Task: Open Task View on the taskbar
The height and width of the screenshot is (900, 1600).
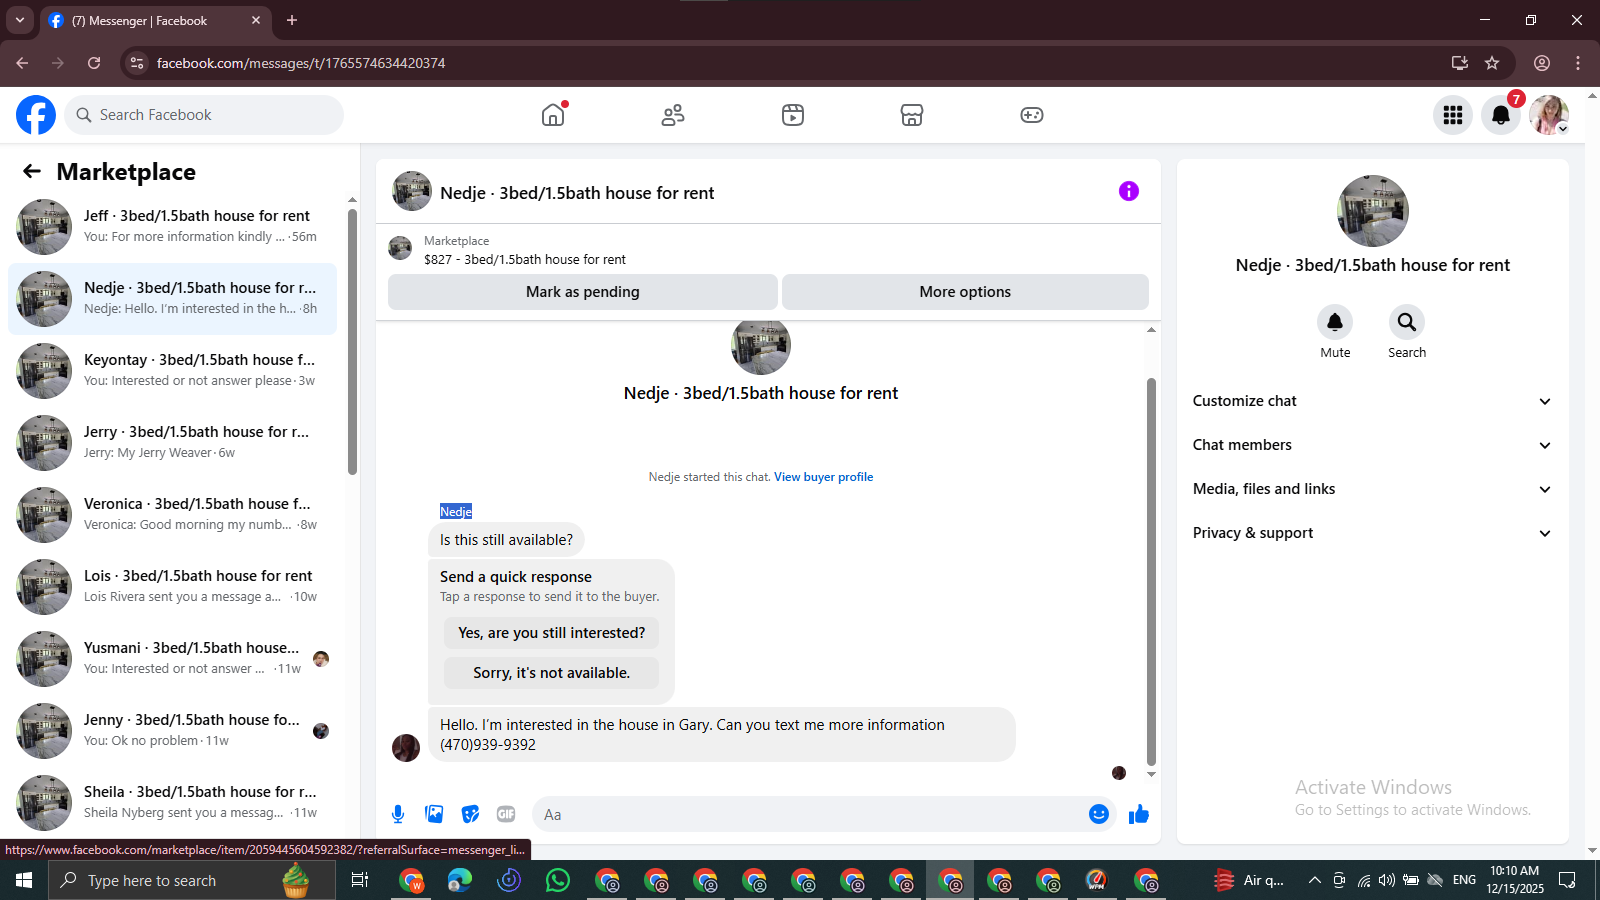Action: coord(360,880)
